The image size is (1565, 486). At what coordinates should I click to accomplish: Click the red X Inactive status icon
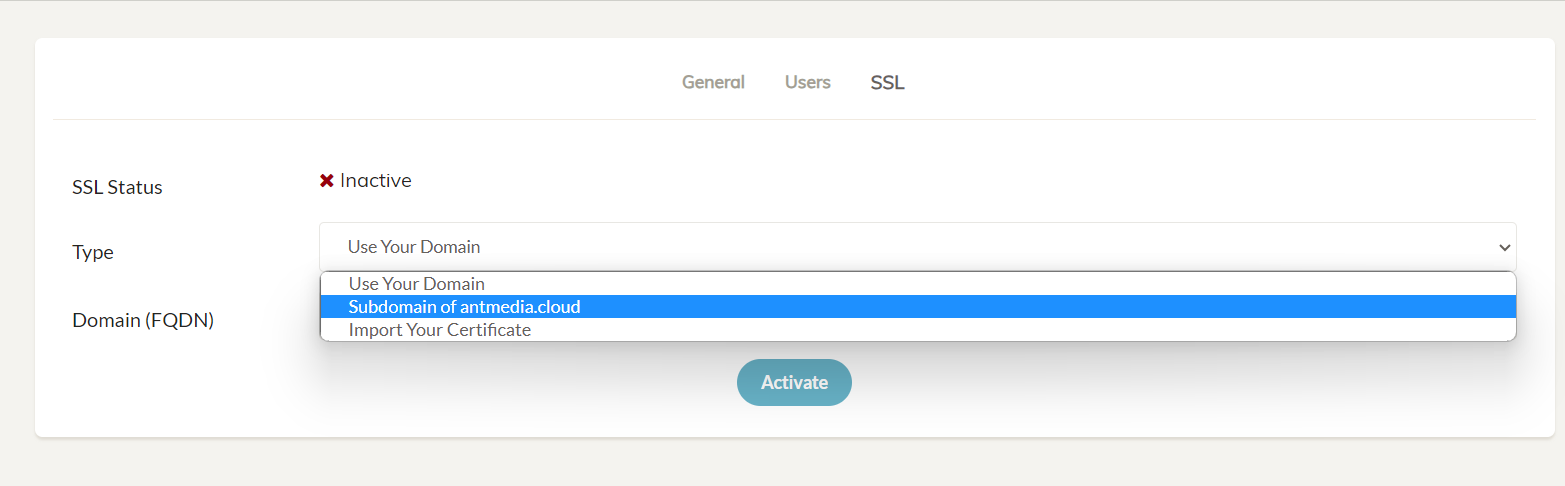click(326, 181)
